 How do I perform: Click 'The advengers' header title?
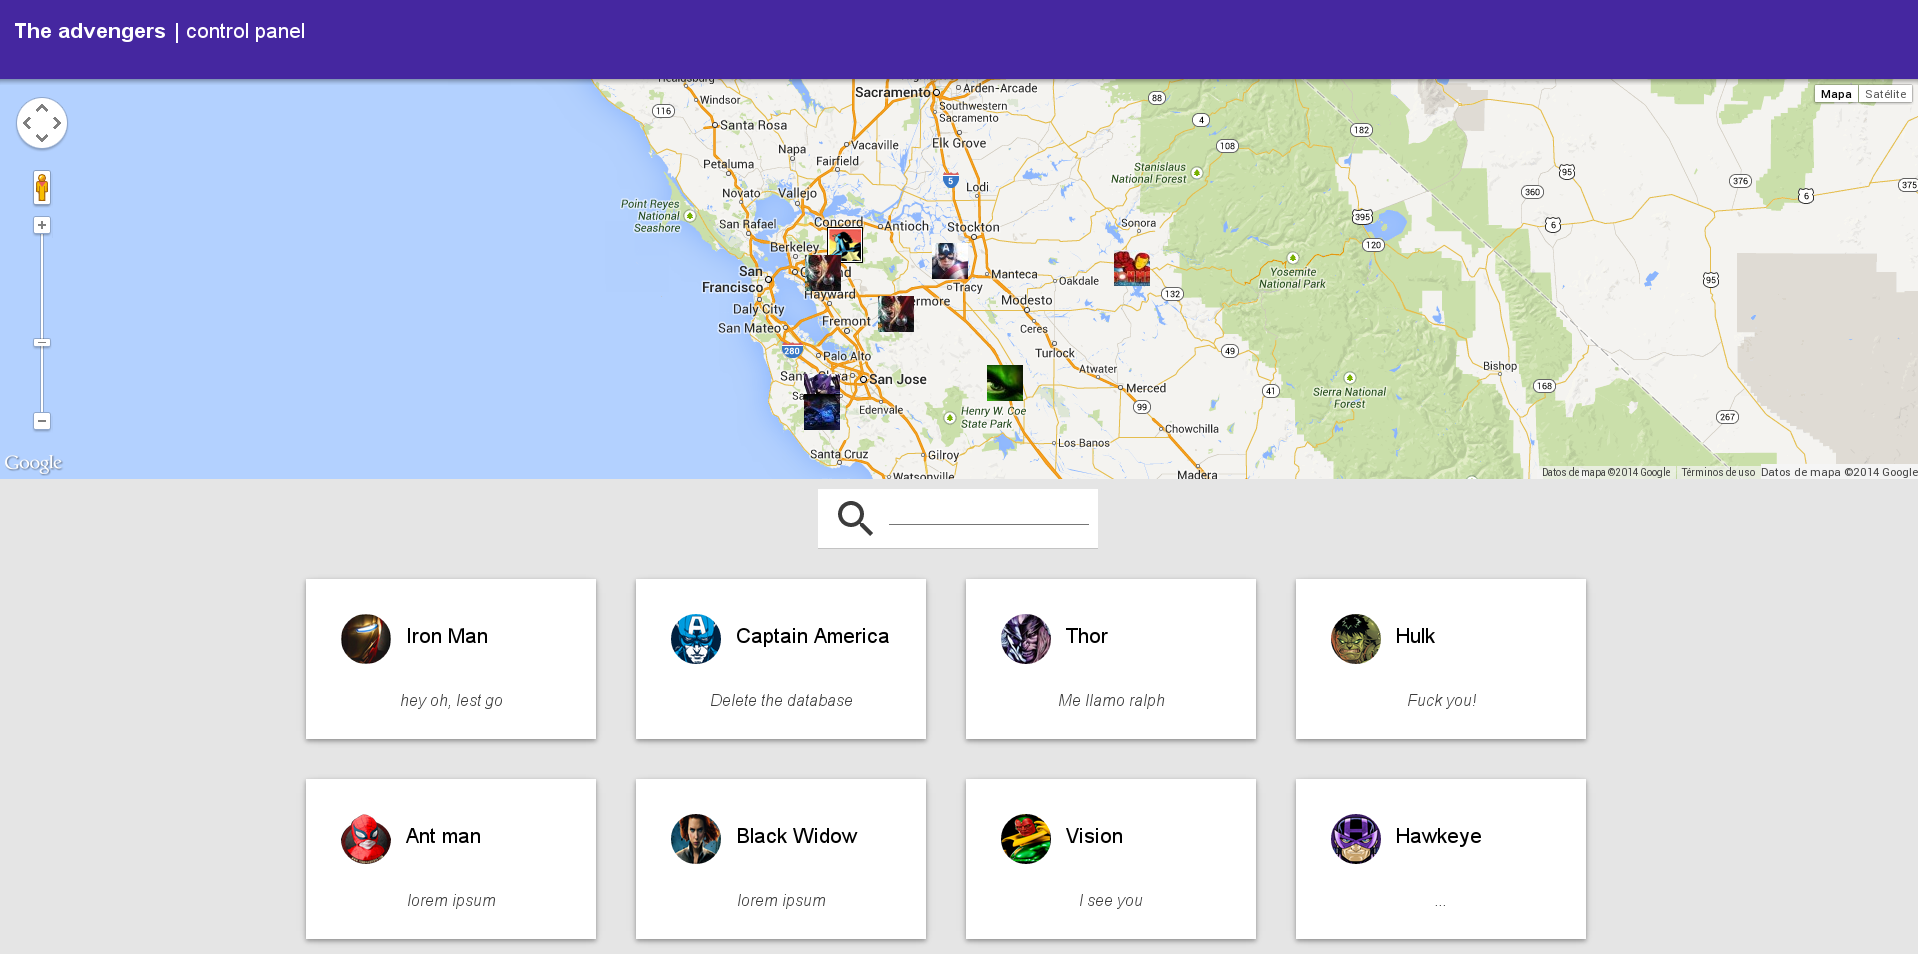(x=90, y=31)
